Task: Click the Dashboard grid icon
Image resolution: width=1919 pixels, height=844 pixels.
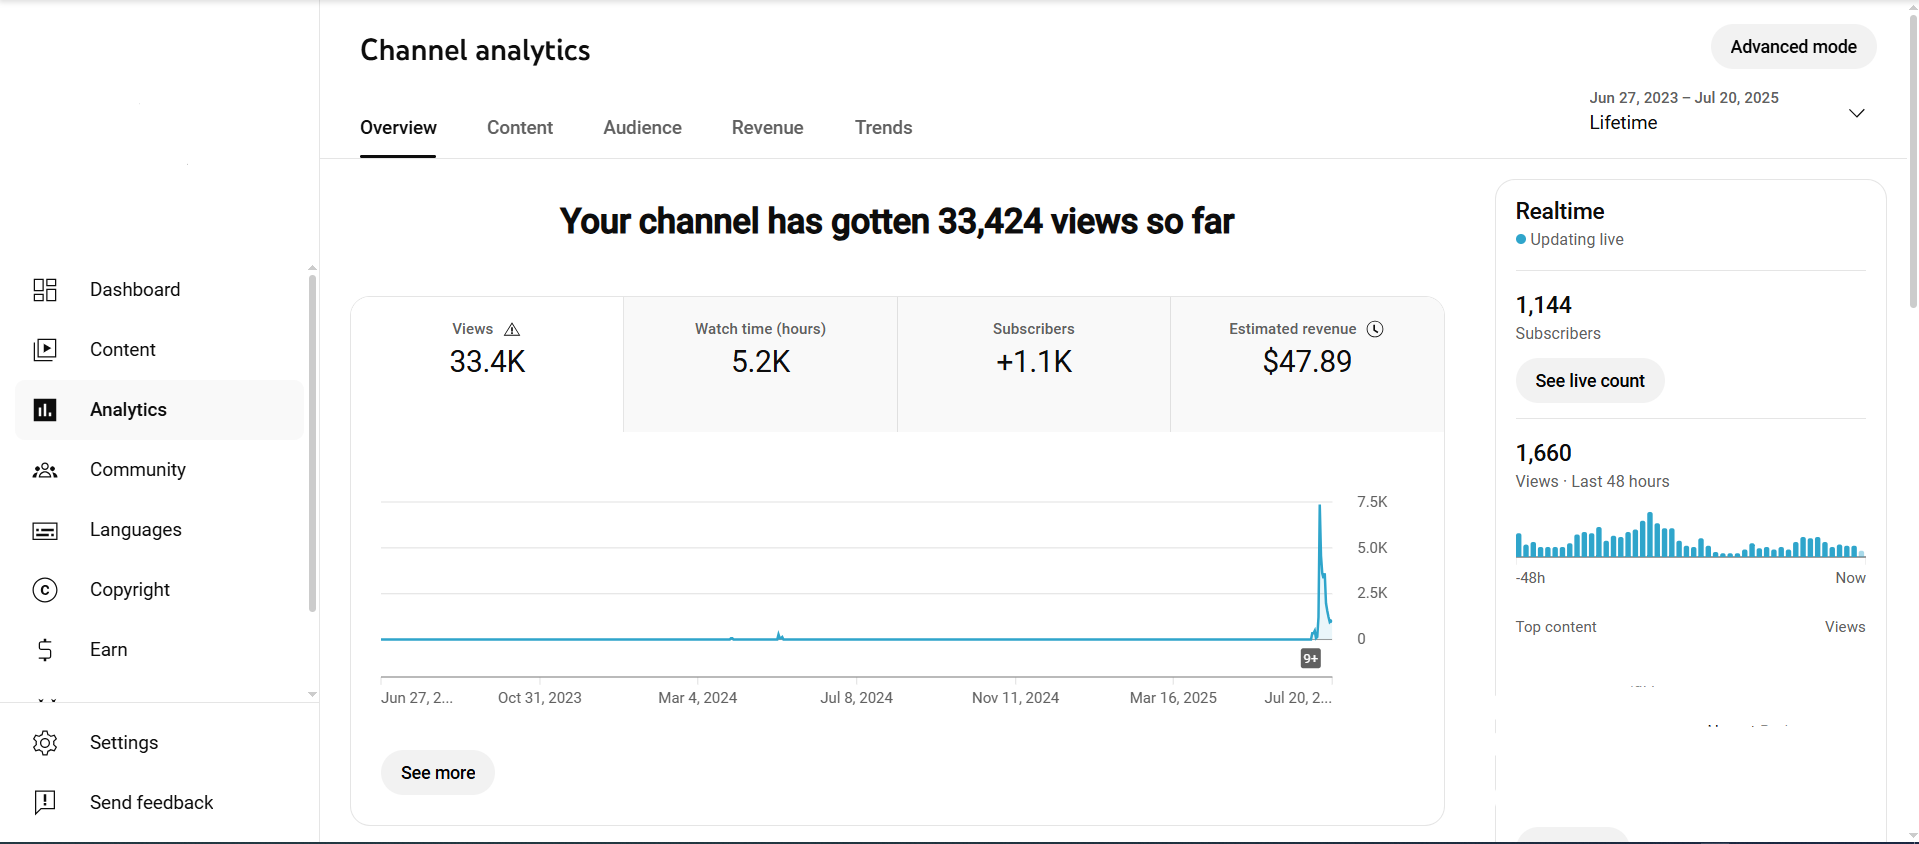Action: pyautogui.click(x=45, y=290)
